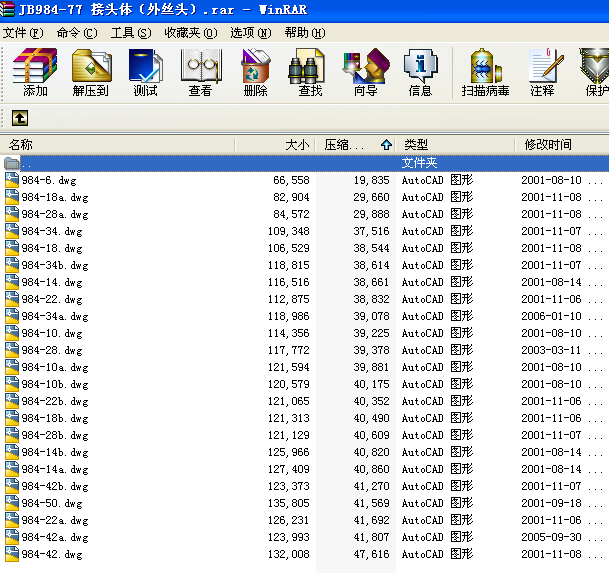Screen dimensions: 609x573
Task: Click the file icon beside 984-22.dwg
Action: (12, 299)
